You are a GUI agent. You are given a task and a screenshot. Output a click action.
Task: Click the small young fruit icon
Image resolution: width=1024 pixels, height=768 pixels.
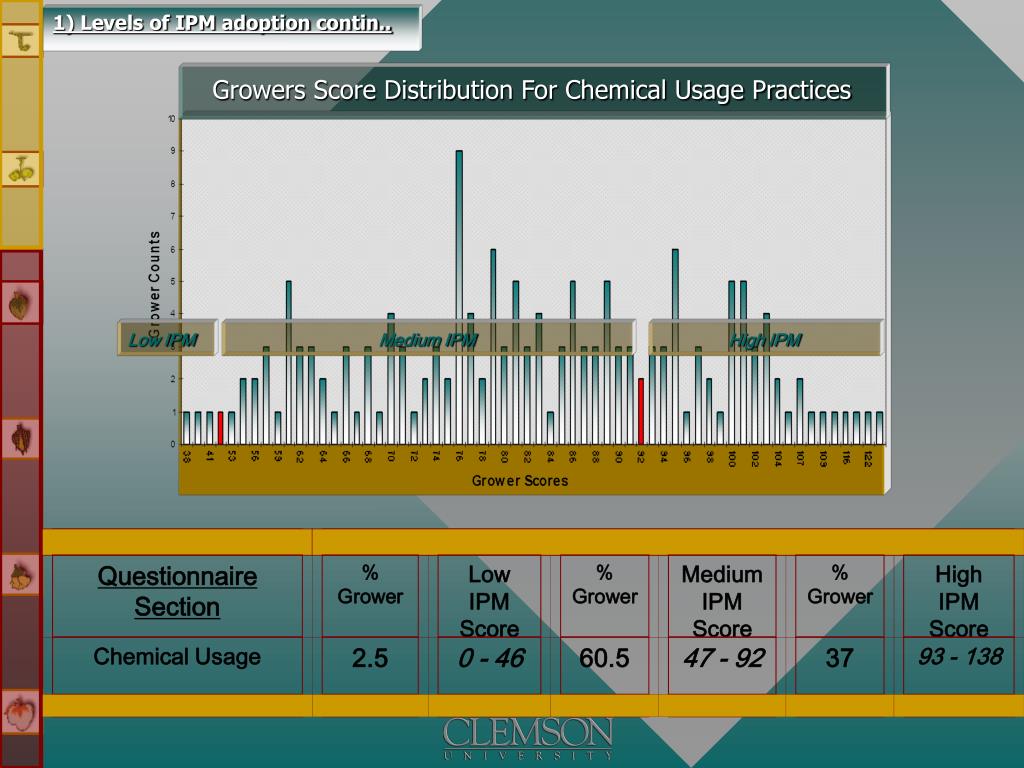[21, 575]
